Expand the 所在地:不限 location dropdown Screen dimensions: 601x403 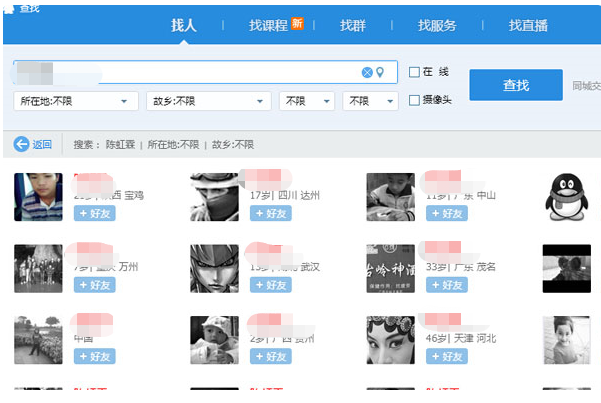[x=76, y=101]
